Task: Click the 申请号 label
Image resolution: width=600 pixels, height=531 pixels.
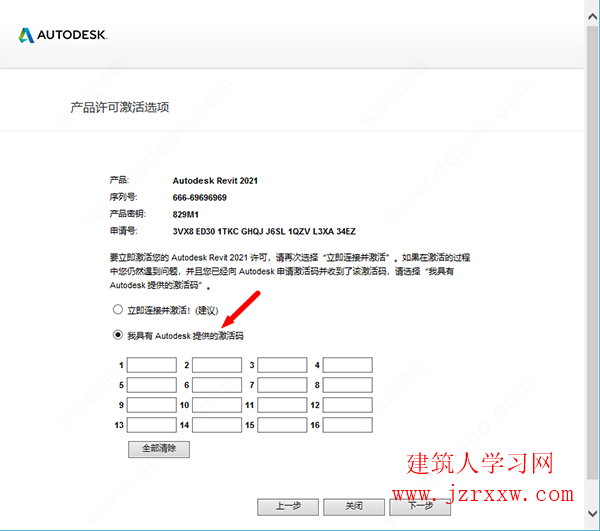Action: 123,231
